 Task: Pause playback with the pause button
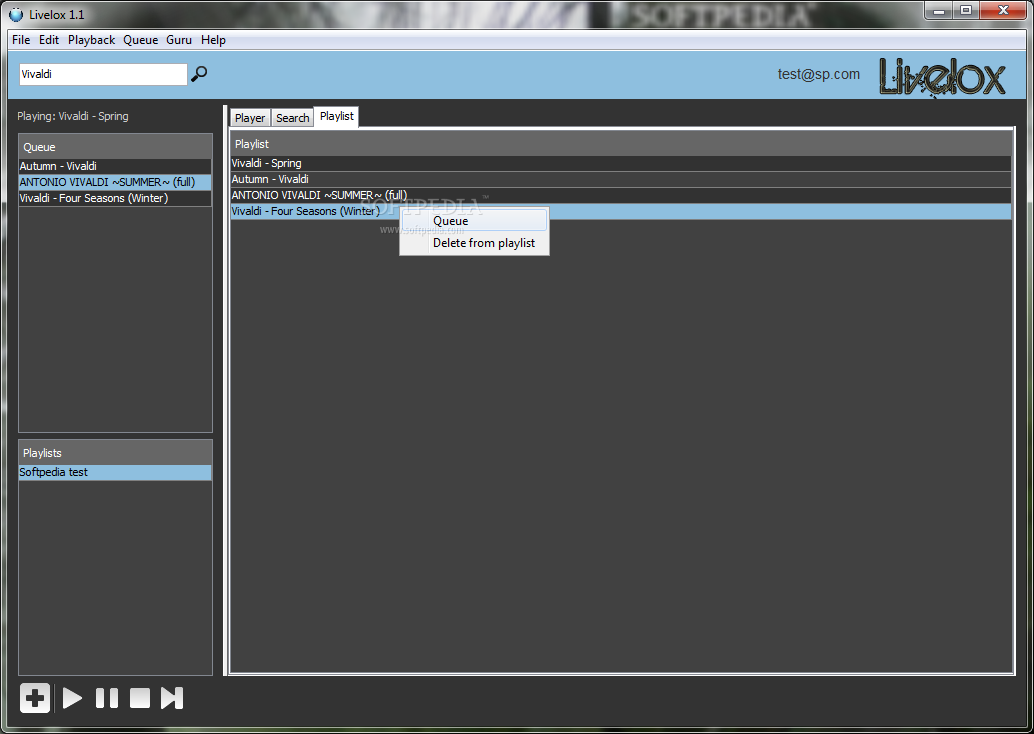(107, 698)
